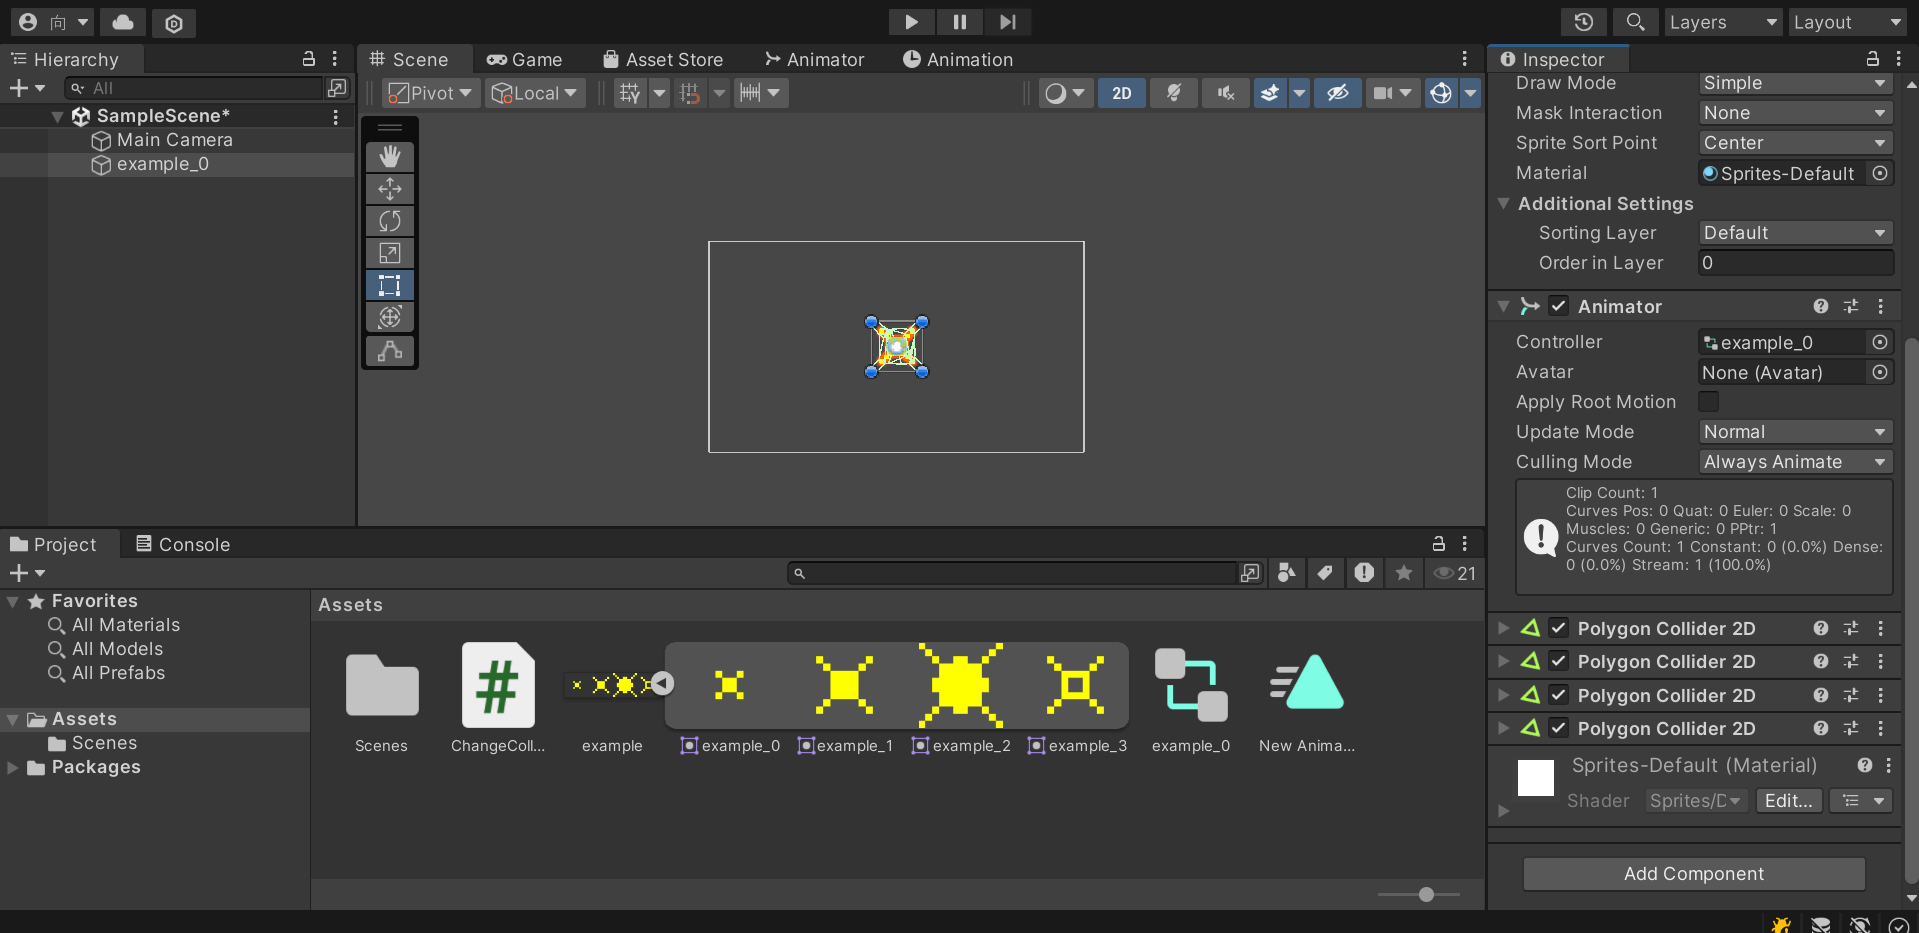Open the Undo History icon

tap(1584, 22)
